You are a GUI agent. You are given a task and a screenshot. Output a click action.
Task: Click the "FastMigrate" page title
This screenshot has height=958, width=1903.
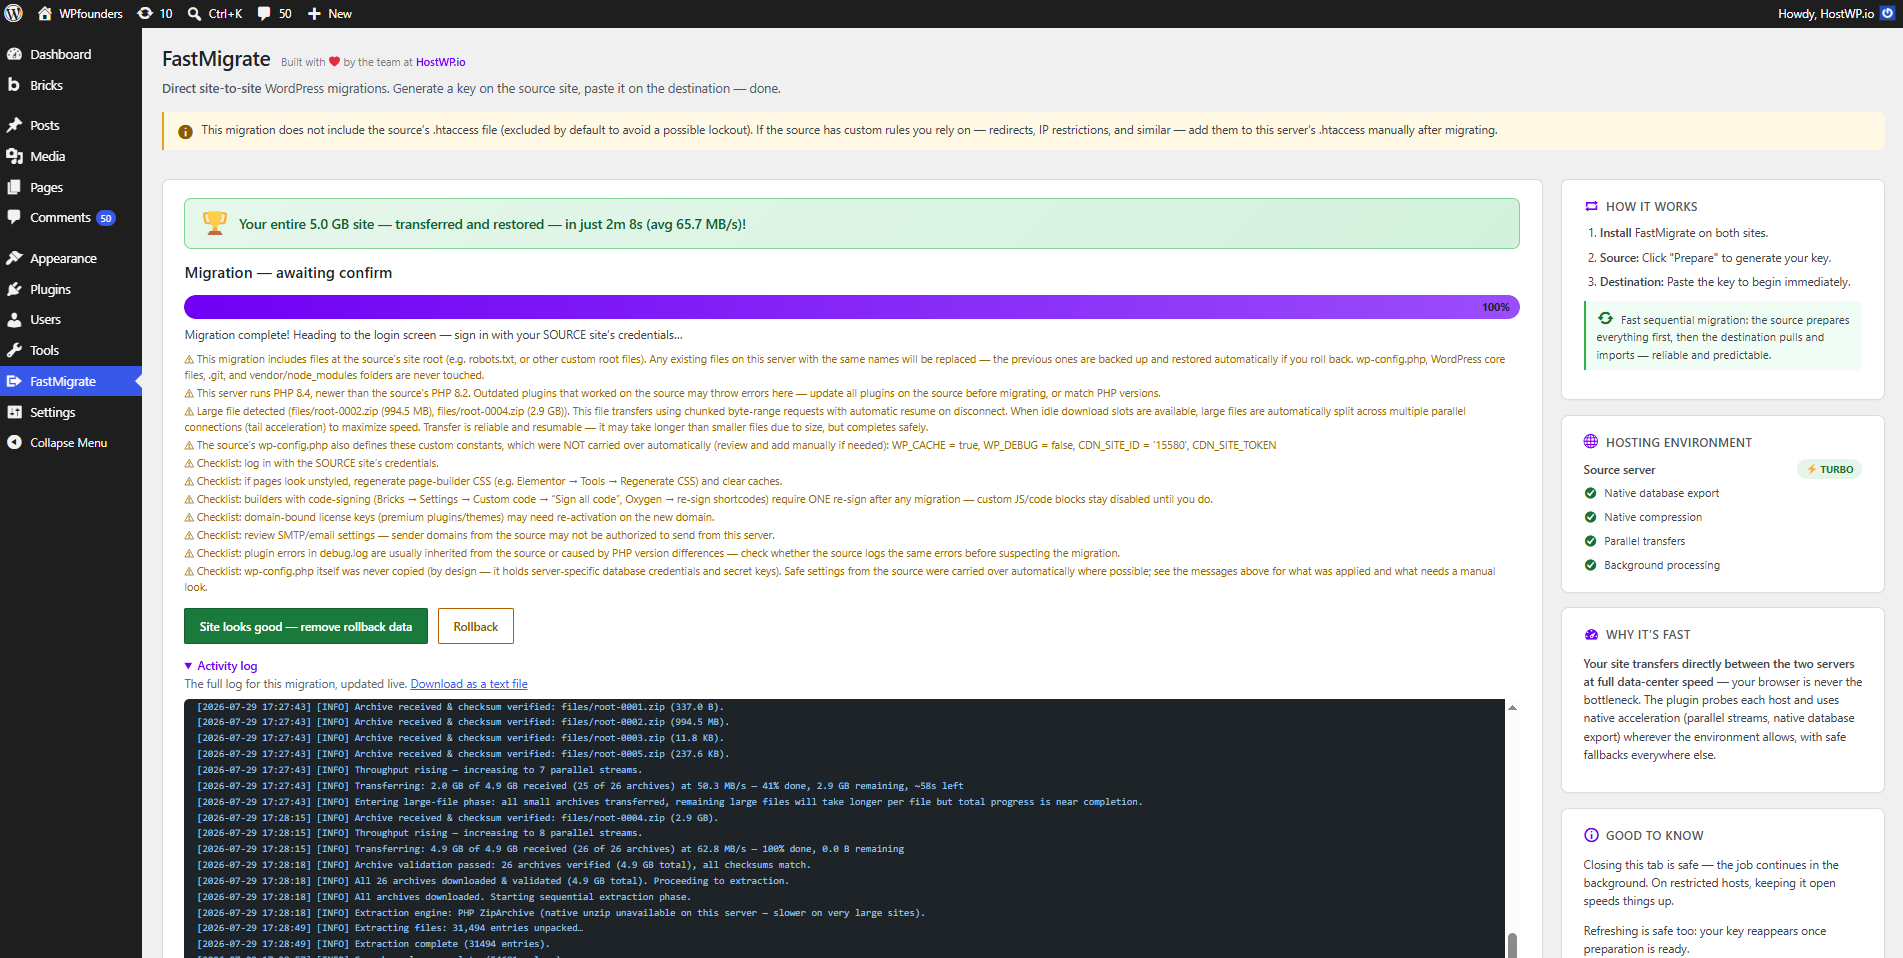[x=216, y=59]
